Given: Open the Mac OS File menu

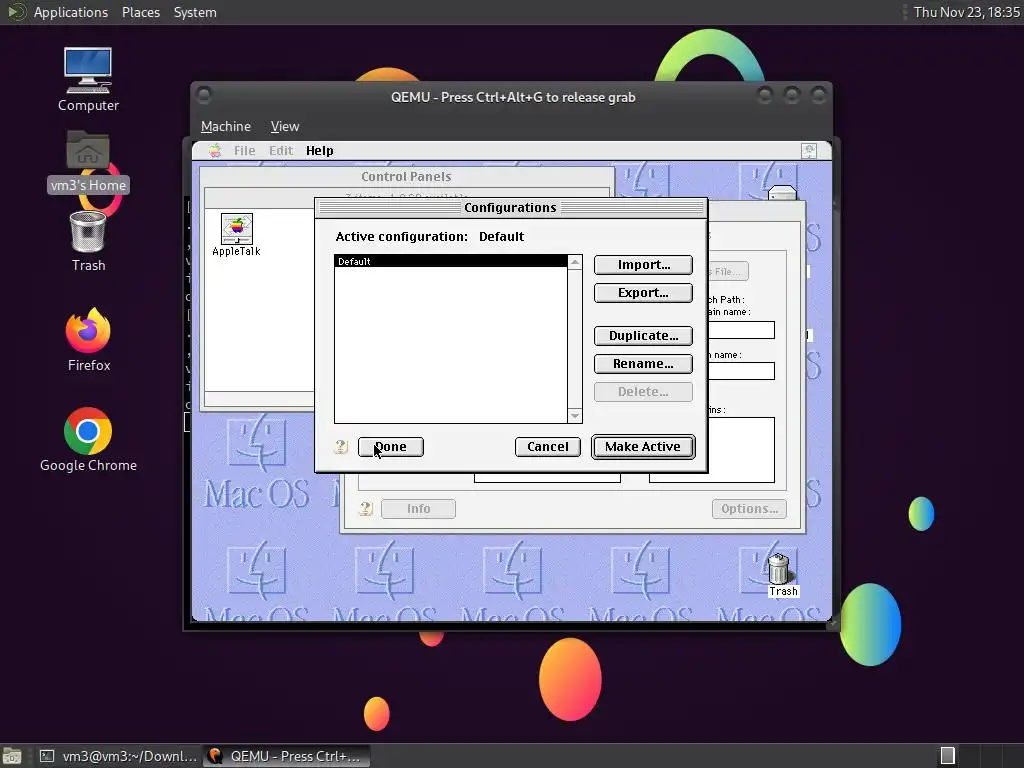Looking at the screenshot, I should [x=244, y=151].
